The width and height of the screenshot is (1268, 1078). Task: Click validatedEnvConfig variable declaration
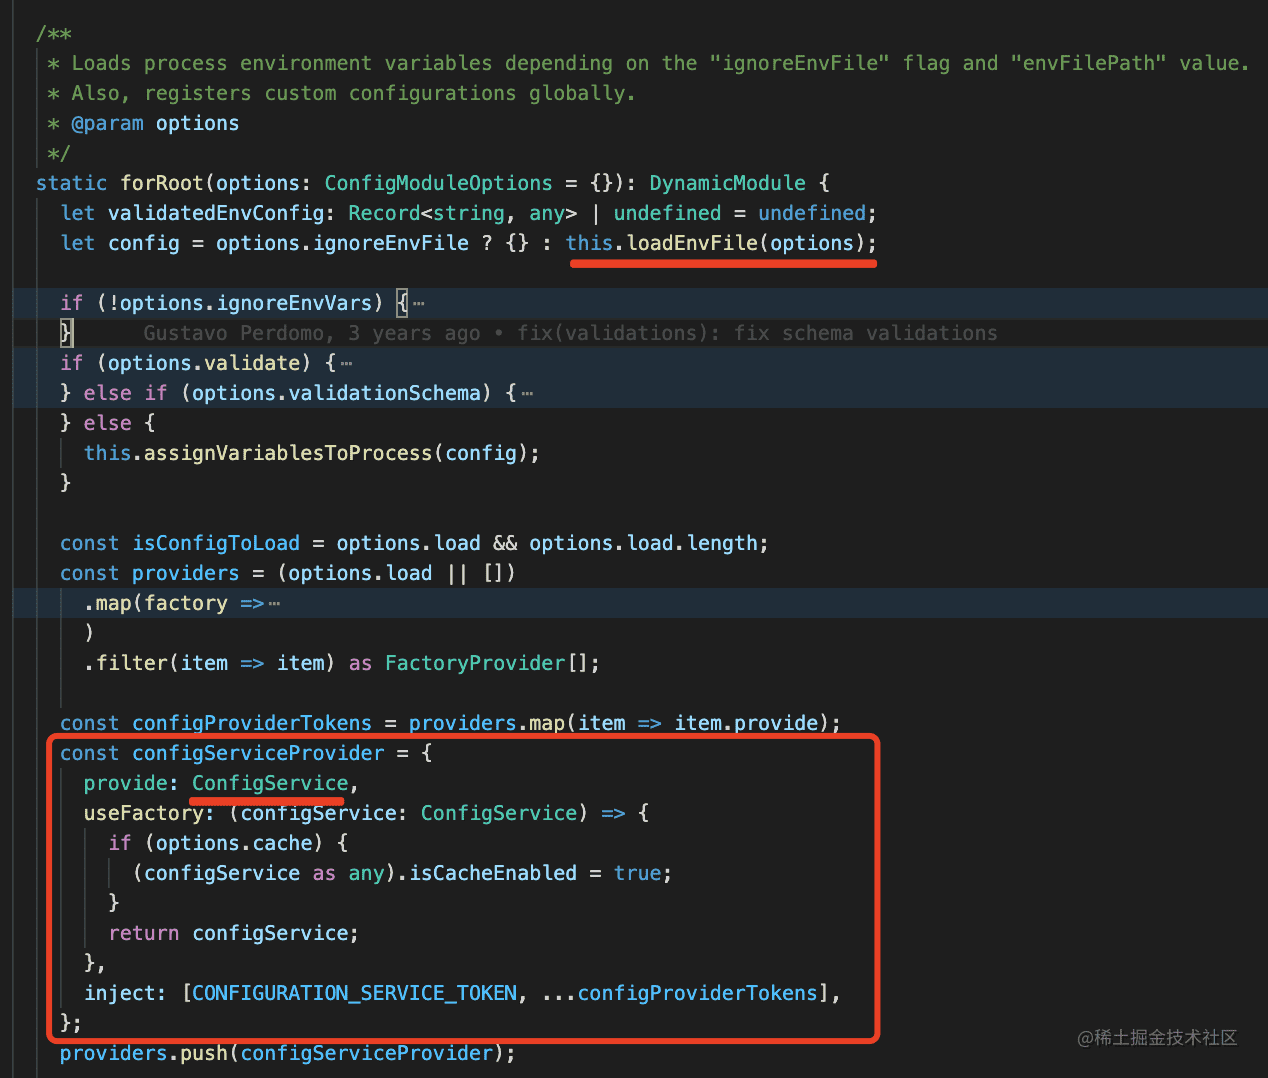[x=215, y=214]
